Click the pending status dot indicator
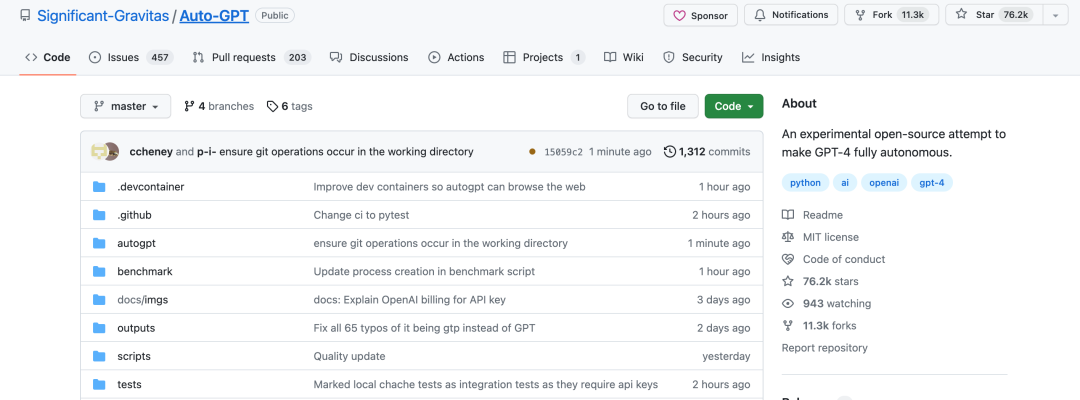The width and height of the screenshot is (1080, 400). 532,151
